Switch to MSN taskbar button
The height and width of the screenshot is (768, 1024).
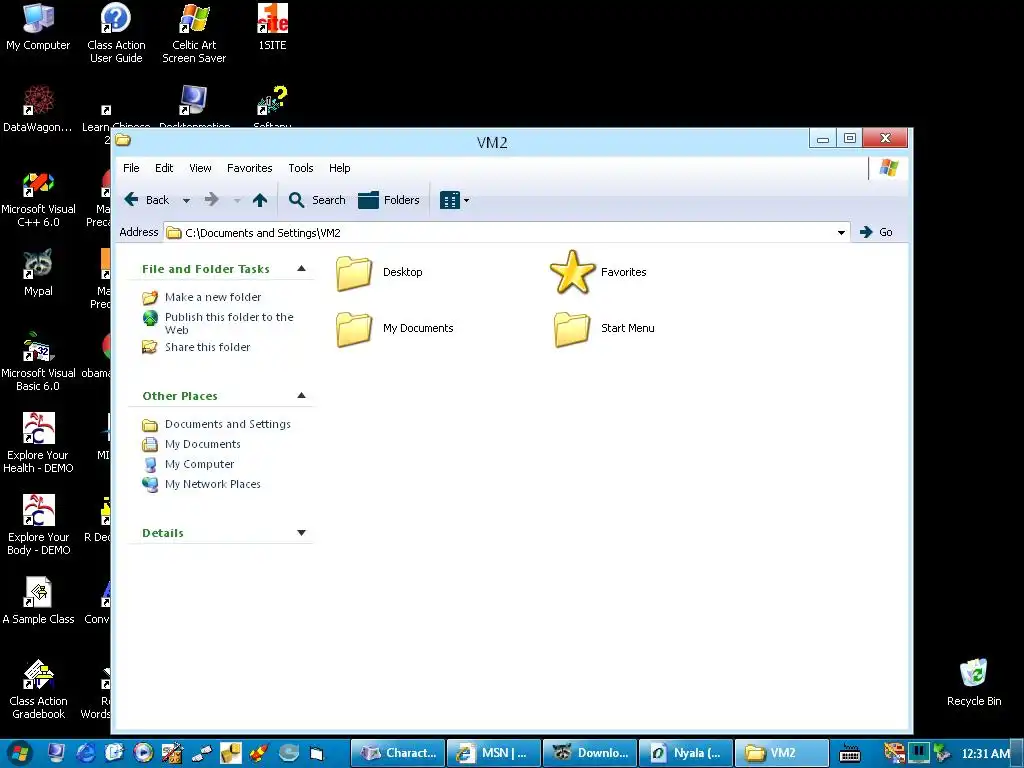[x=494, y=753]
